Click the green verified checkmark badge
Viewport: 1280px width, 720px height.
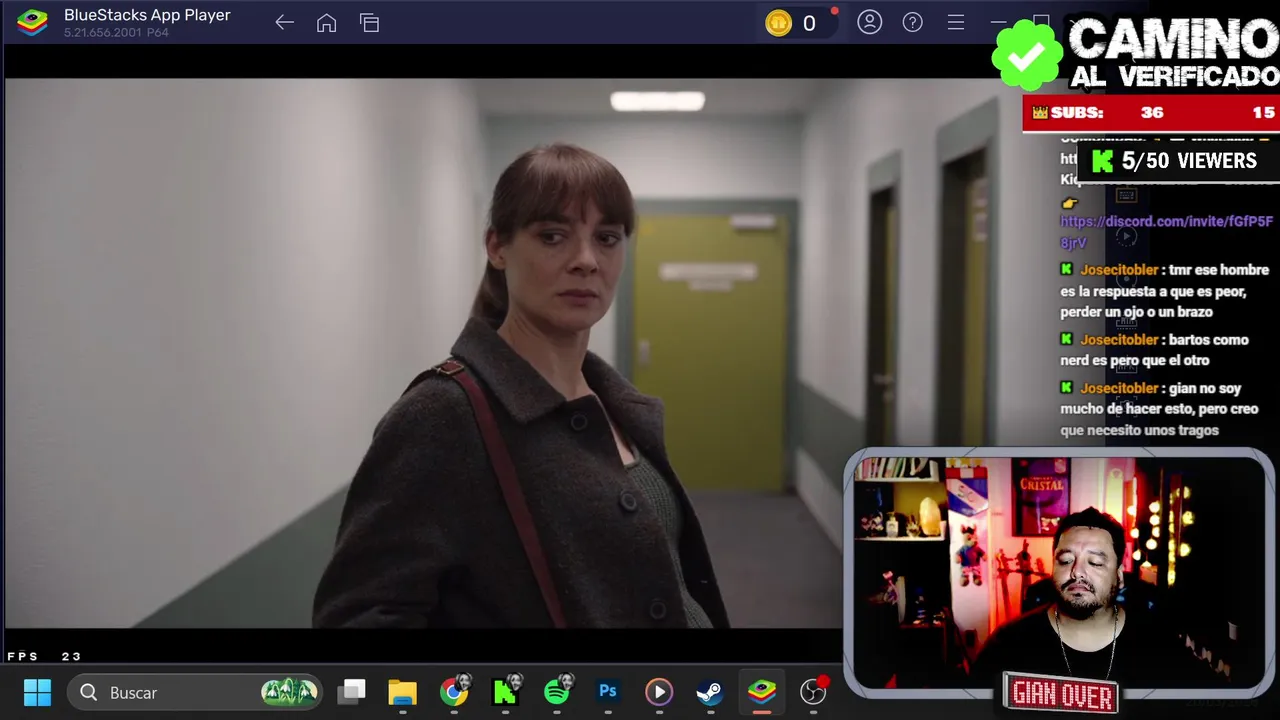(1027, 55)
